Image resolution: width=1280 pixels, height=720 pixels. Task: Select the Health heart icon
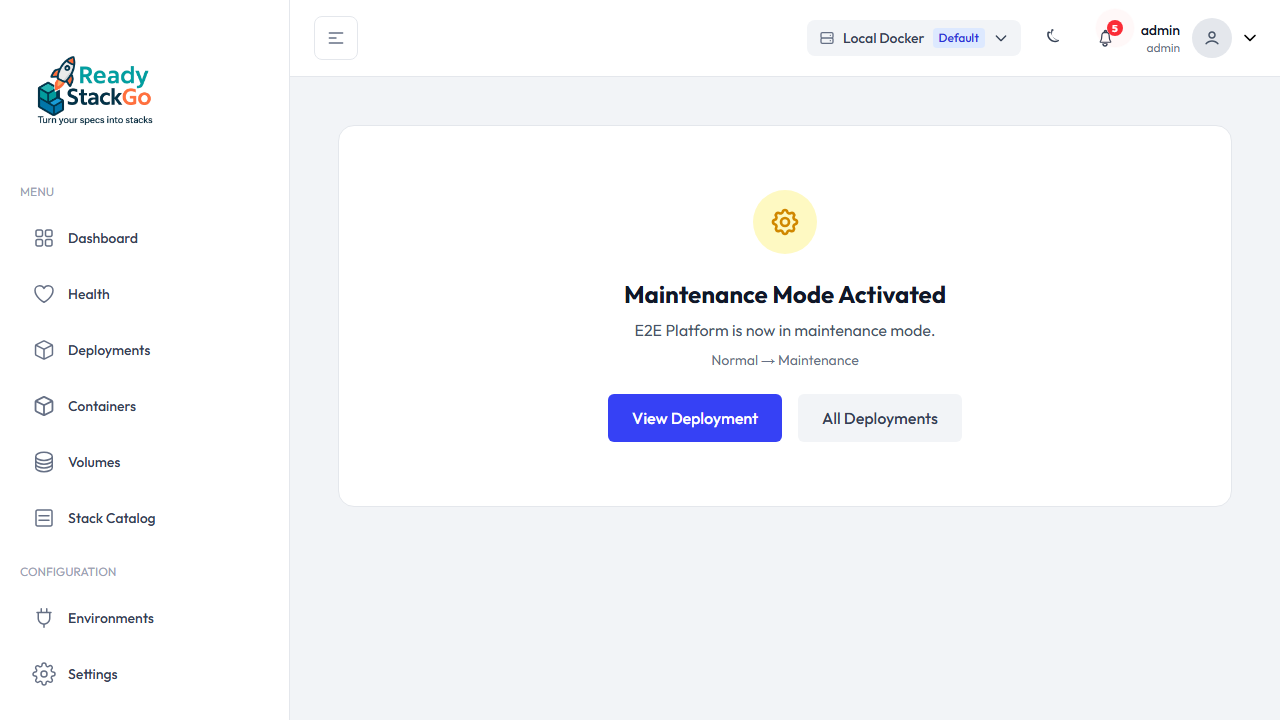point(44,294)
